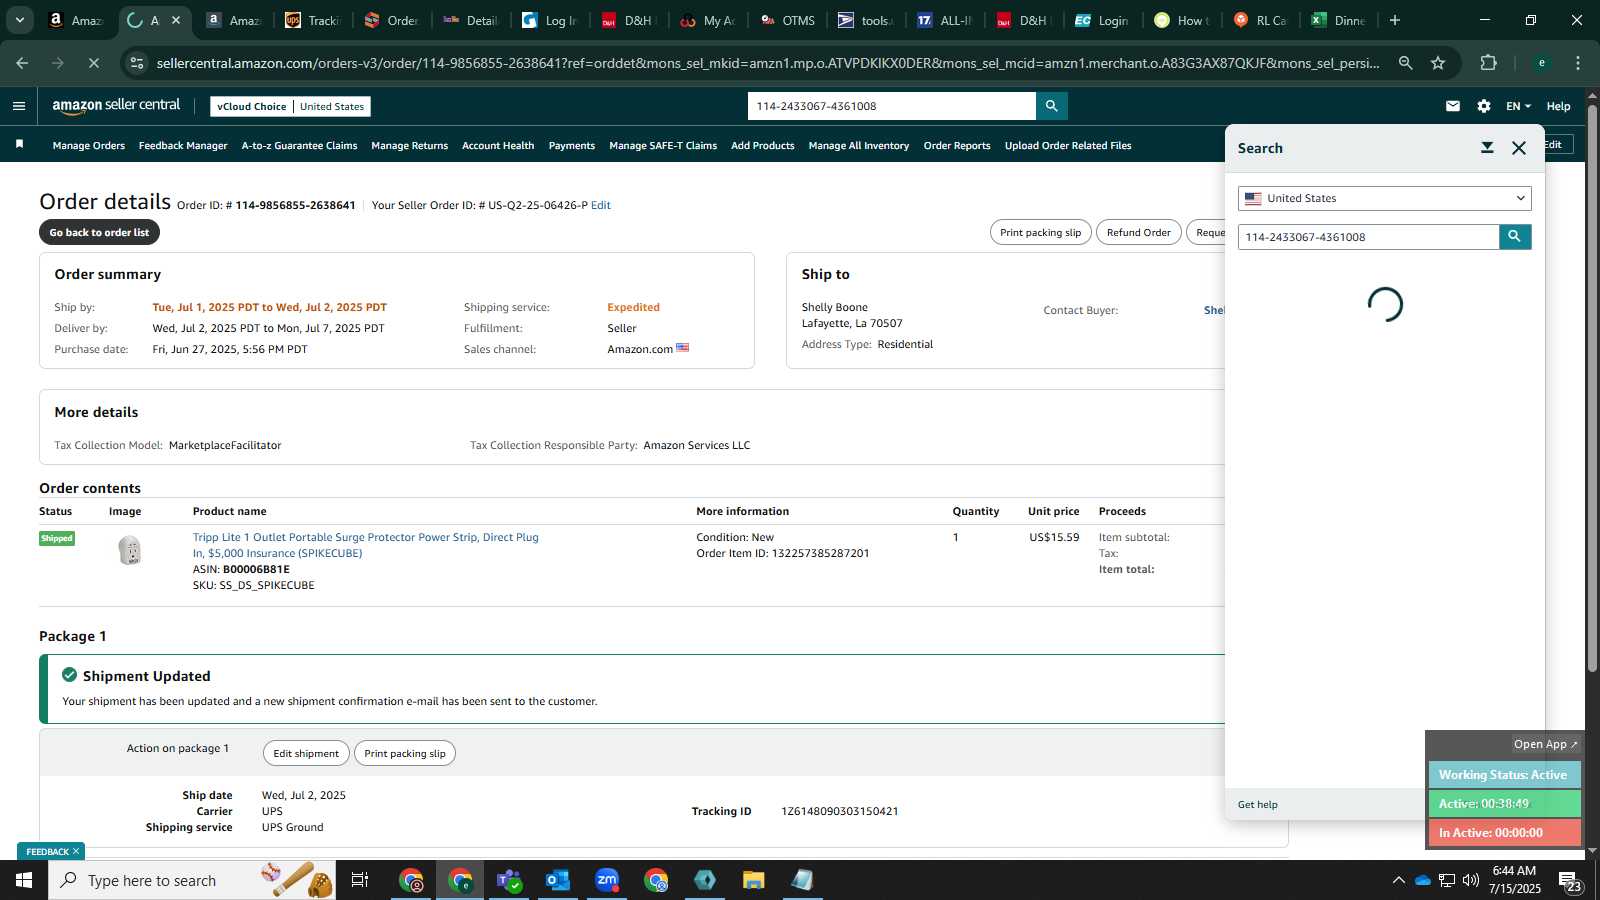
Task: Click the bookmark flag icon in nav bar
Action: point(19,145)
